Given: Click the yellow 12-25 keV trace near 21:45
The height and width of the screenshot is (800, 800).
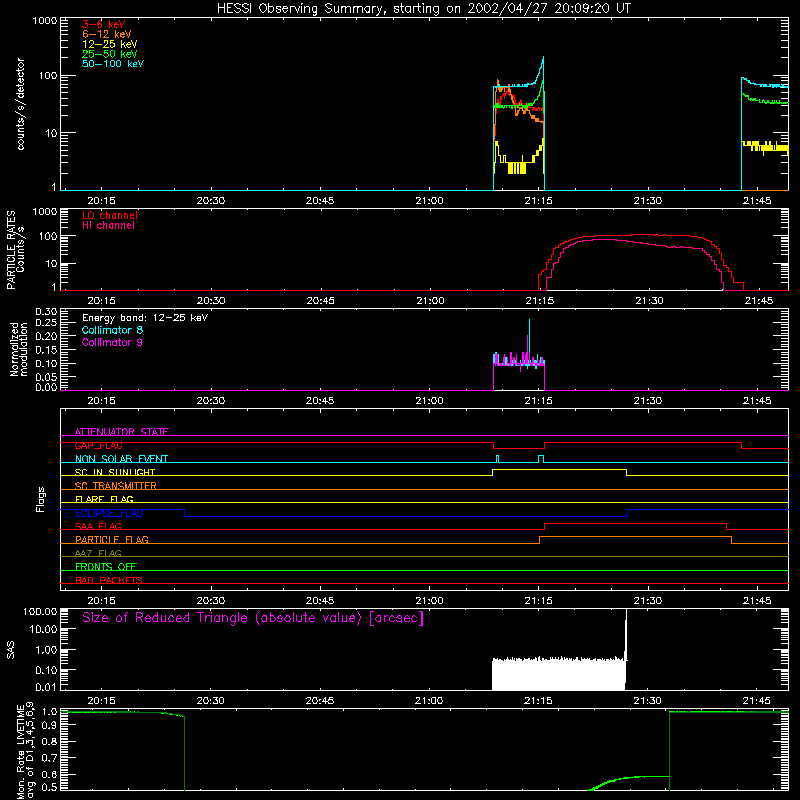Looking at the screenshot, I should coord(765,146).
